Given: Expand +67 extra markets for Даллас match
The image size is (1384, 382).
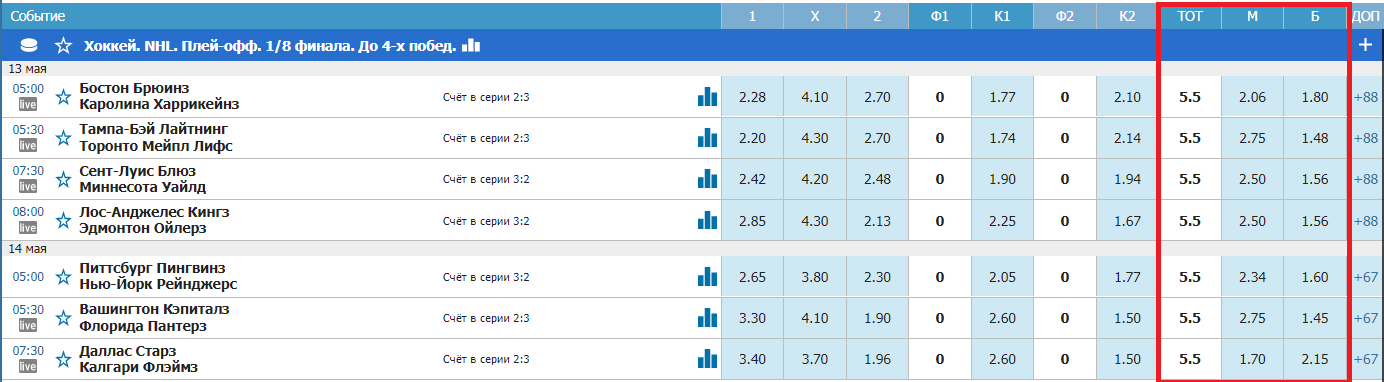Looking at the screenshot, I should click(x=1366, y=359).
